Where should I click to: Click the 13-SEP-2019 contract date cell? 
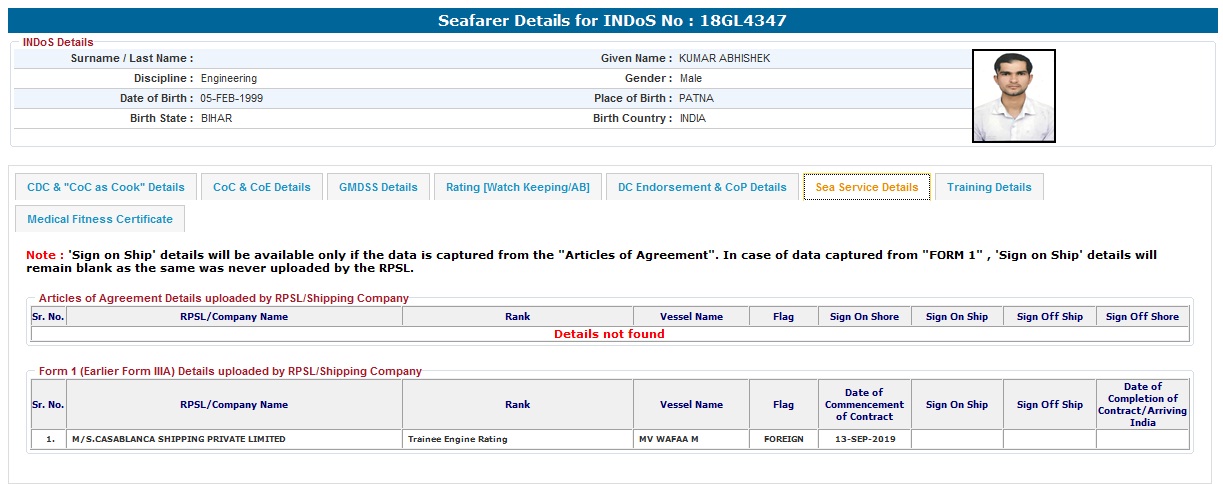click(x=864, y=439)
